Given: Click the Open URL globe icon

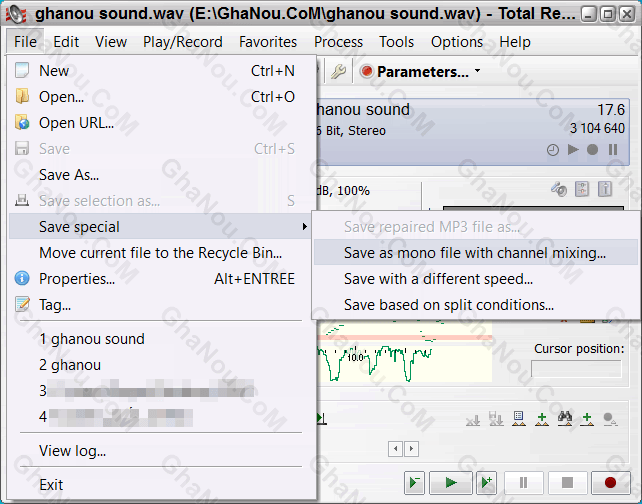Looking at the screenshot, I should click(22, 122).
